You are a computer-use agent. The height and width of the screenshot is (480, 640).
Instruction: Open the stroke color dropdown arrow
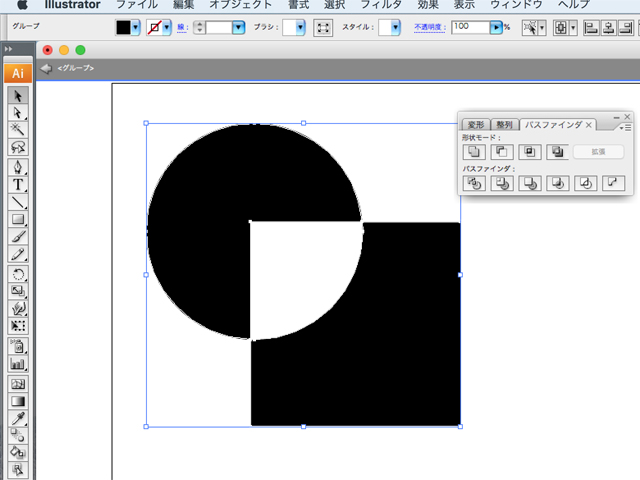pos(166,28)
